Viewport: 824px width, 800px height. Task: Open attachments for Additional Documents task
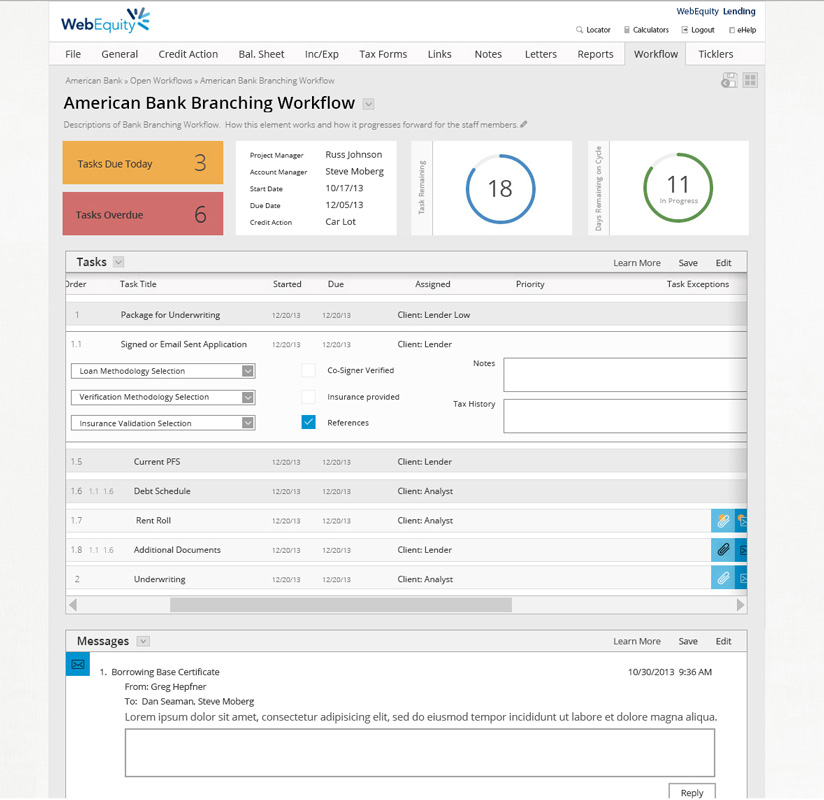coord(722,550)
